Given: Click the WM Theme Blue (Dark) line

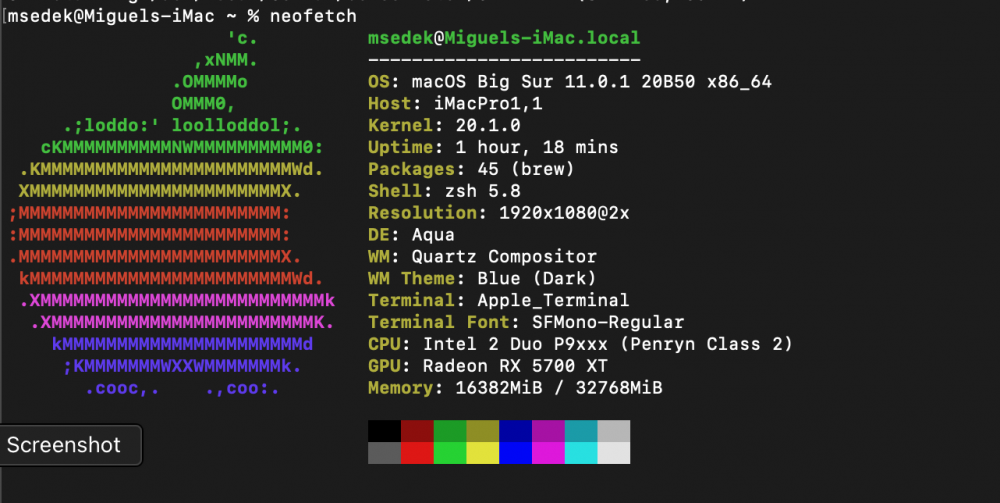Looking at the screenshot, I should [482, 279].
